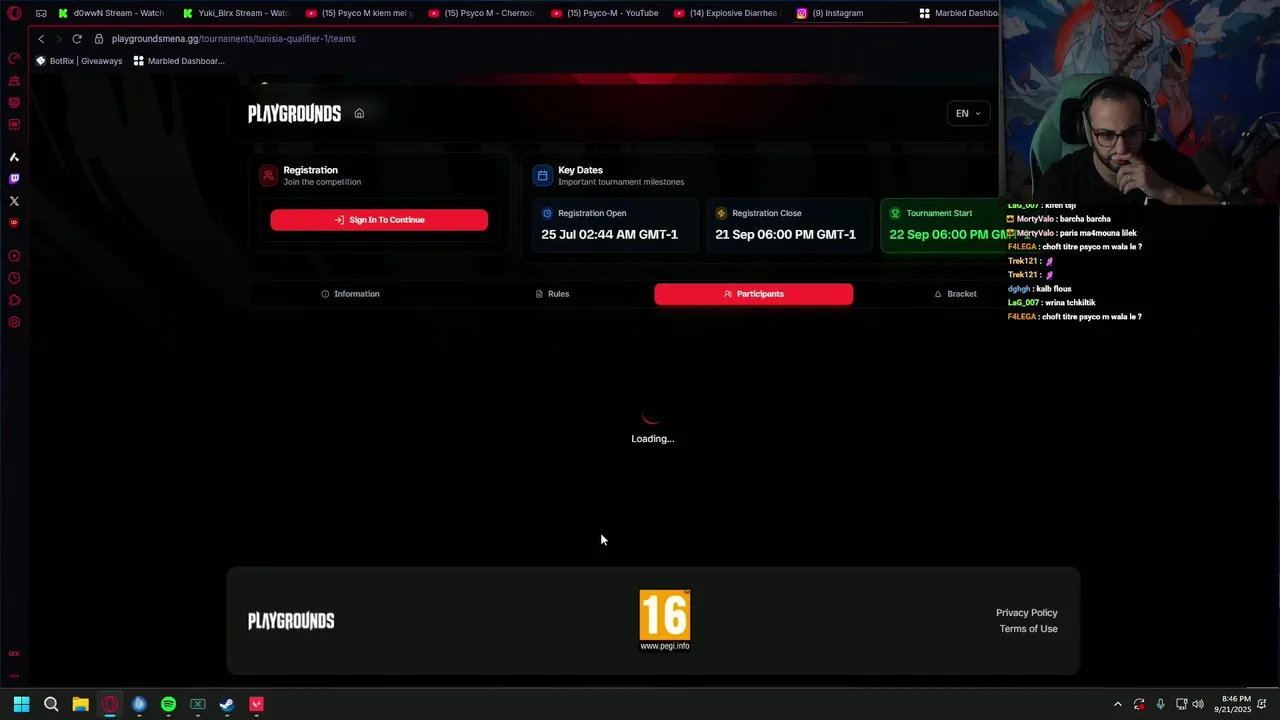The image size is (1280, 720).
Task: Switch to Psyco M - Chernobyl YouTube tab
Action: click(483, 13)
